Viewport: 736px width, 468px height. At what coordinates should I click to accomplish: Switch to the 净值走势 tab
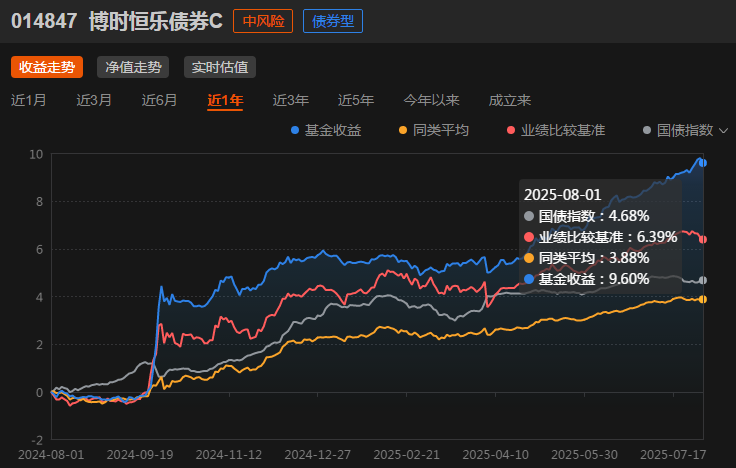click(133, 67)
